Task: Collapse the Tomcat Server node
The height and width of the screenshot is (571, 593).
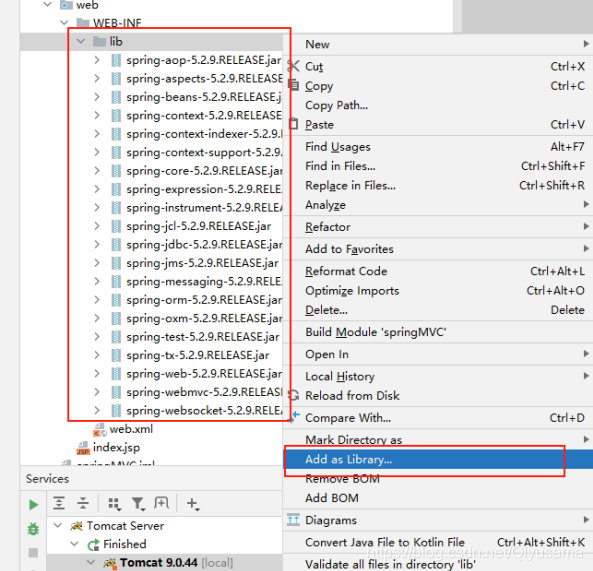Action: pos(58,526)
